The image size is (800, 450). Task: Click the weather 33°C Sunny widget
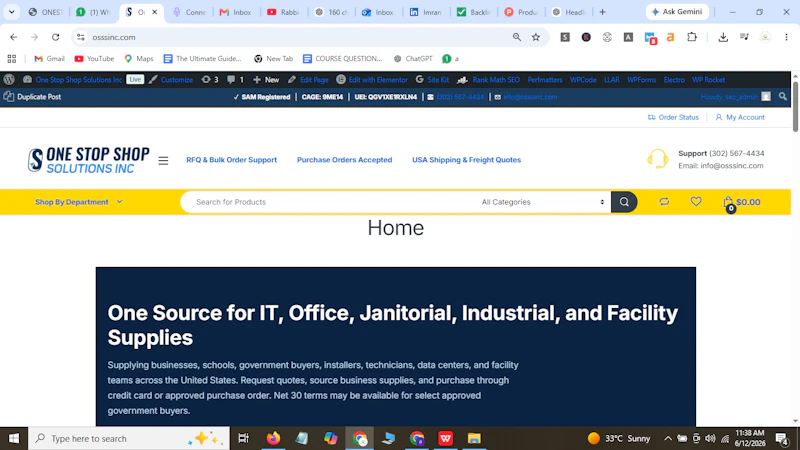coord(619,438)
